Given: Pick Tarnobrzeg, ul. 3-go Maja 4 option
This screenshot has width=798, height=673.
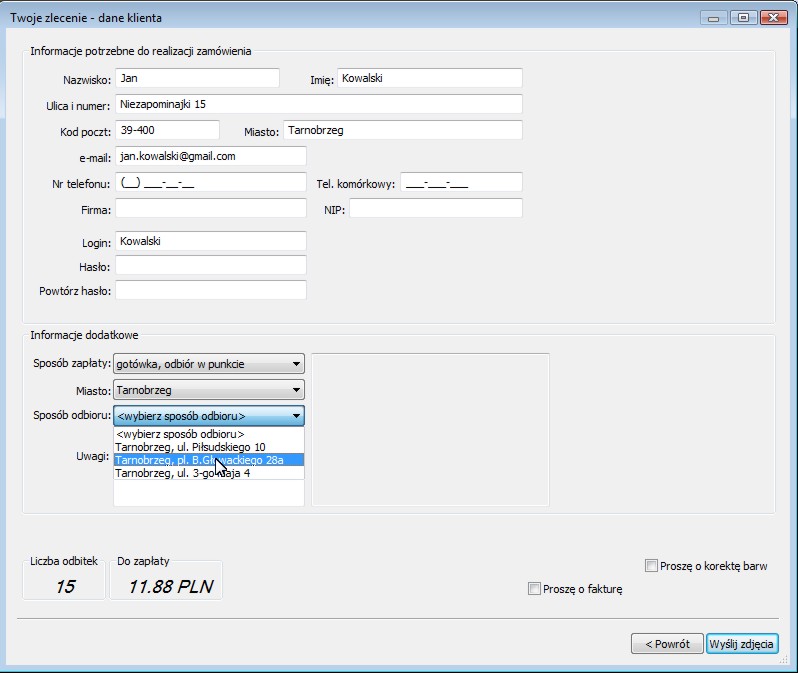Looking at the screenshot, I should pos(208,473).
